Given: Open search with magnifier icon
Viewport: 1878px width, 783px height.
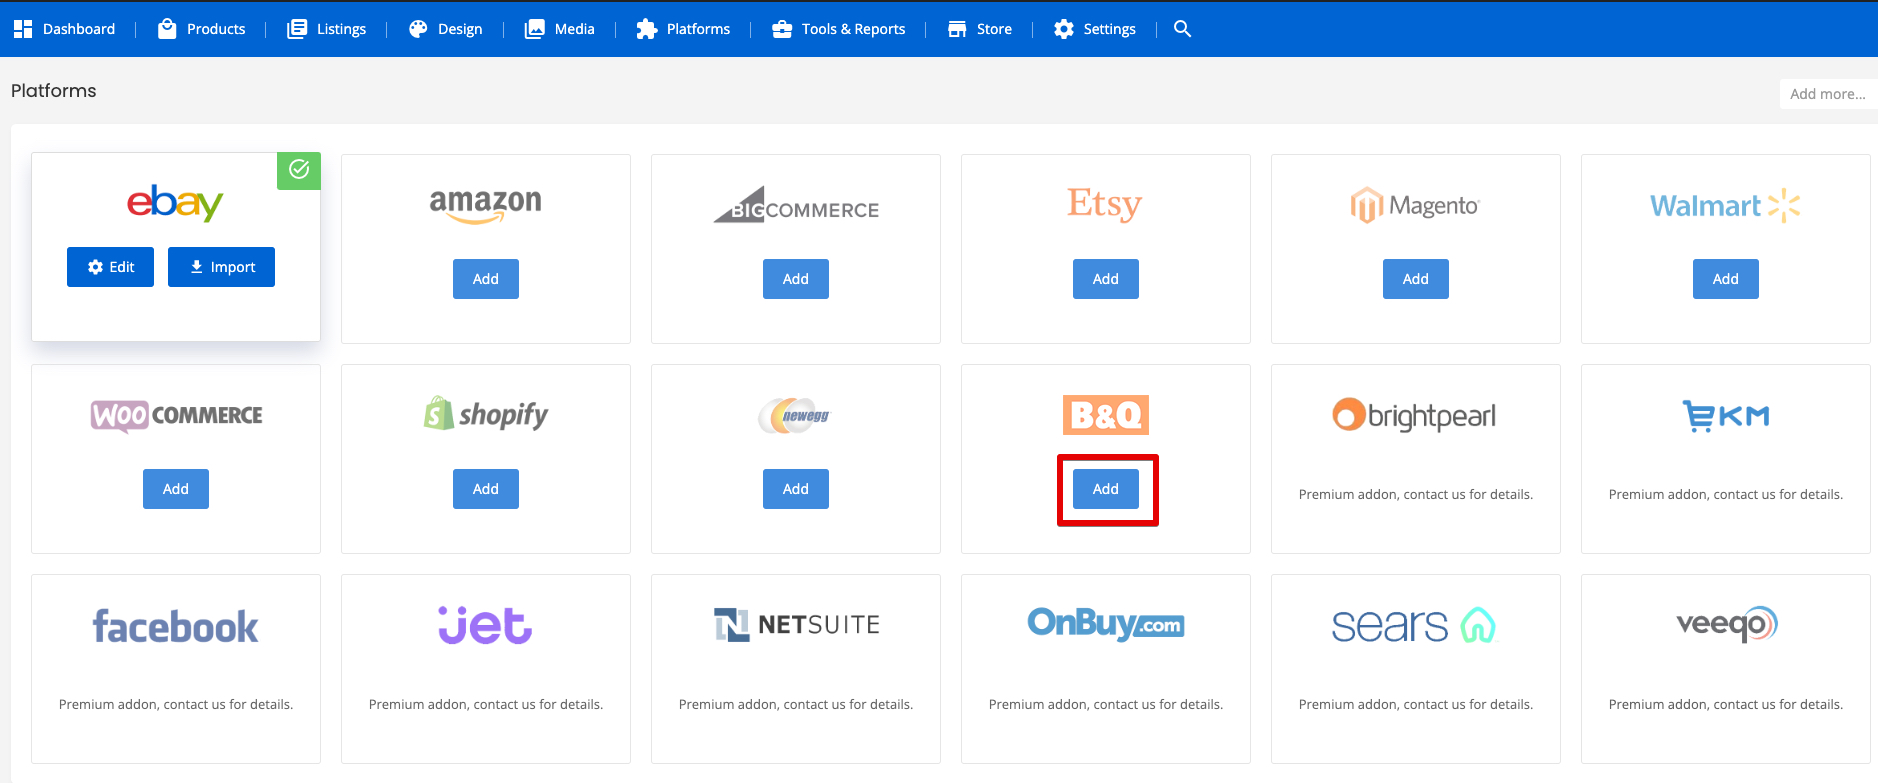Looking at the screenshot, I should click(1182, 29).
